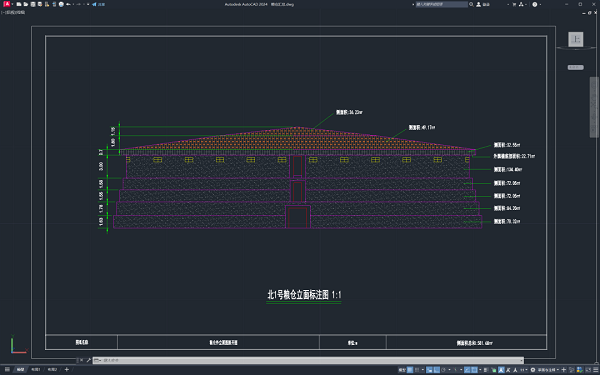
Task: Click the viewport controls label at top left
Action: [x=13, y=12]
